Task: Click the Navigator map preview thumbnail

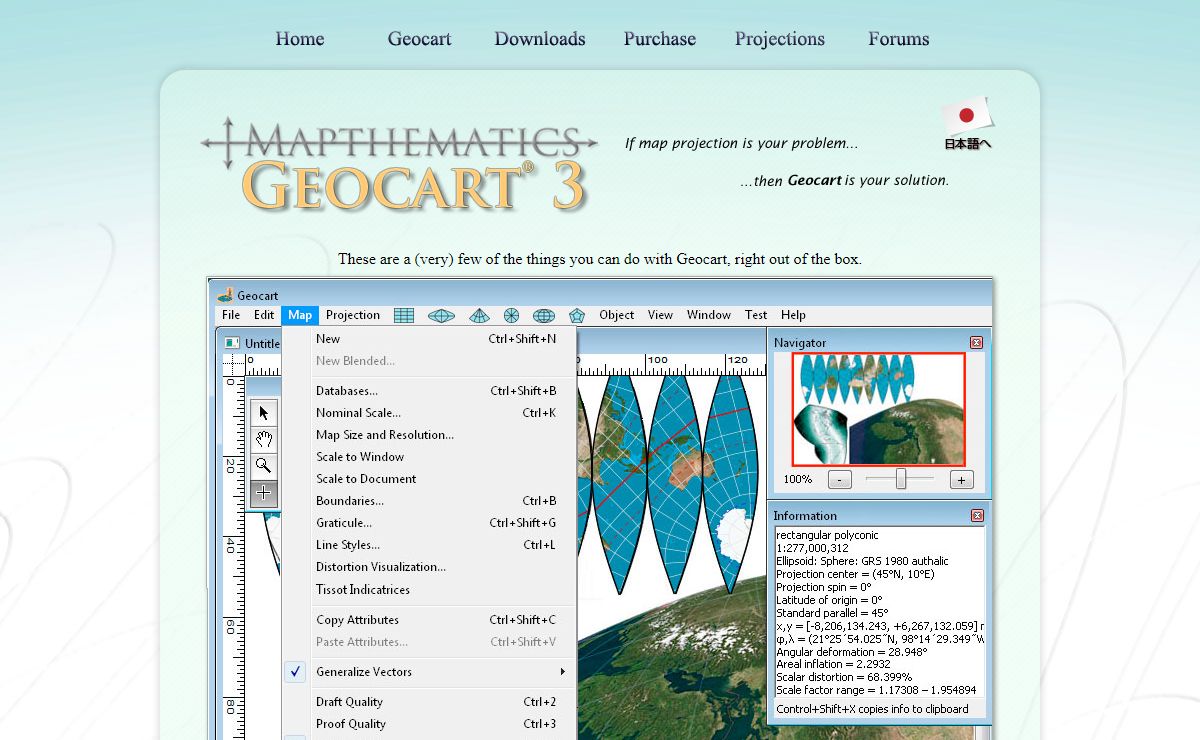Action: [878, 409]
